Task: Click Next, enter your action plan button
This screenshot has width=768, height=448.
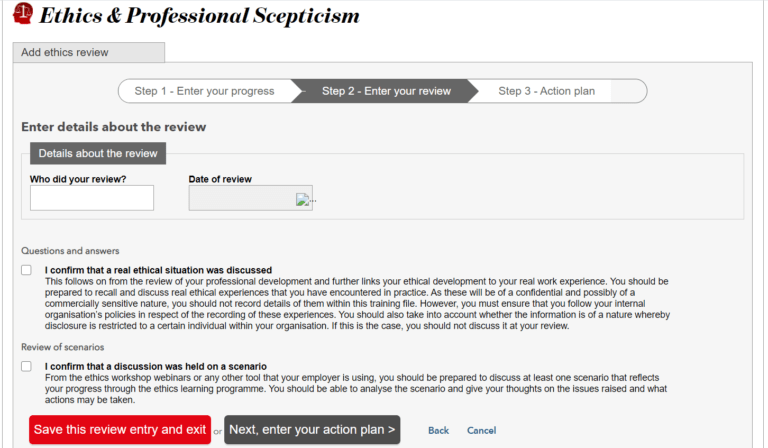Action: [x=312, y=430]
